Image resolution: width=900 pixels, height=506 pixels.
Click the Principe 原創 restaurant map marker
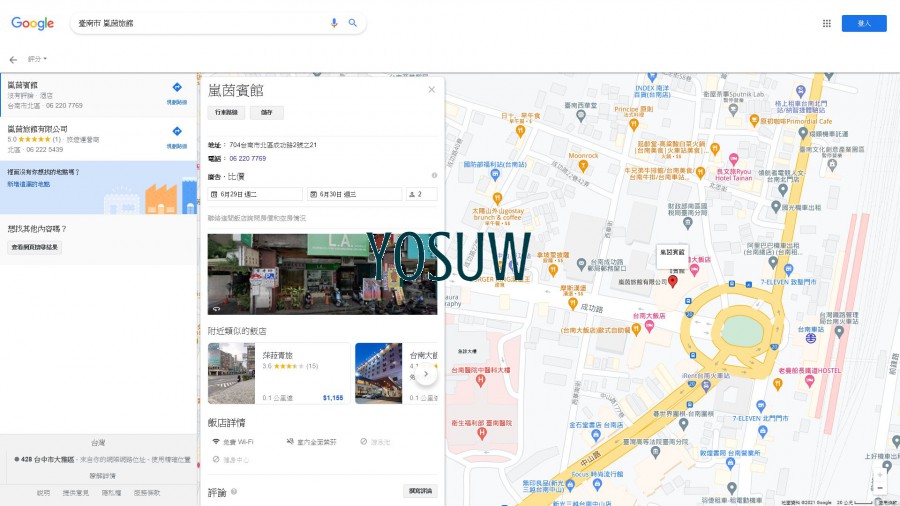(x=634, y=124)
